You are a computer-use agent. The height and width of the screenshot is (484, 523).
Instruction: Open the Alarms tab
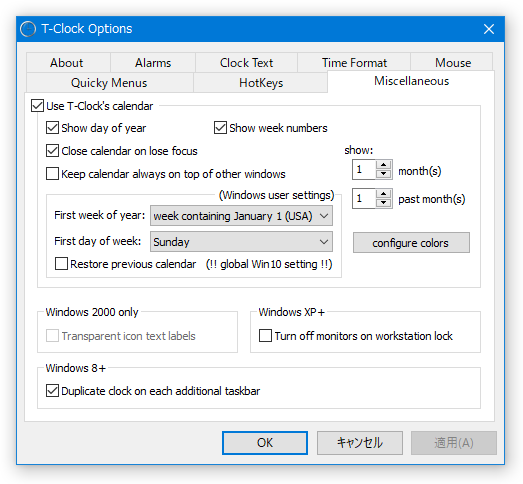153,62
